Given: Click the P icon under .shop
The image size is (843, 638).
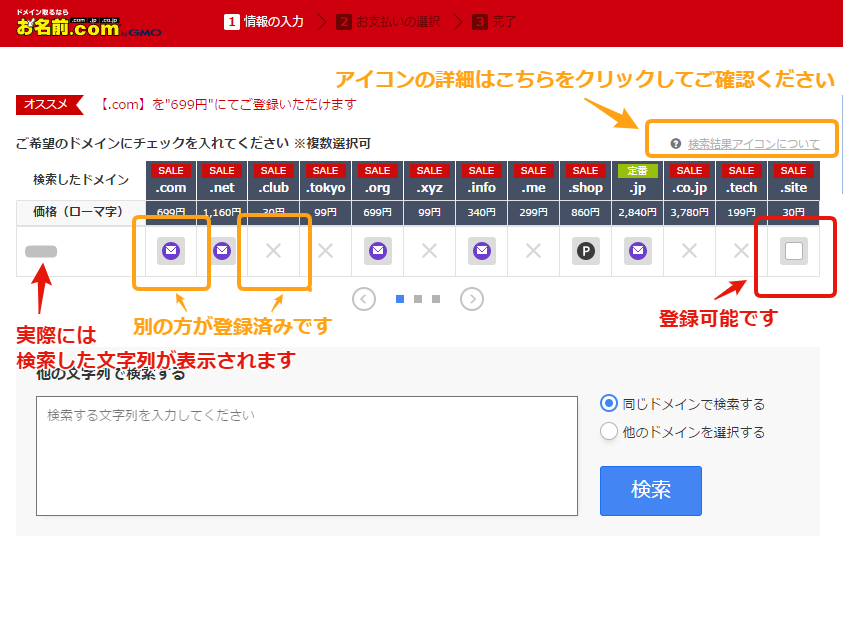Looking at the screenshot, I should [585, 252].
